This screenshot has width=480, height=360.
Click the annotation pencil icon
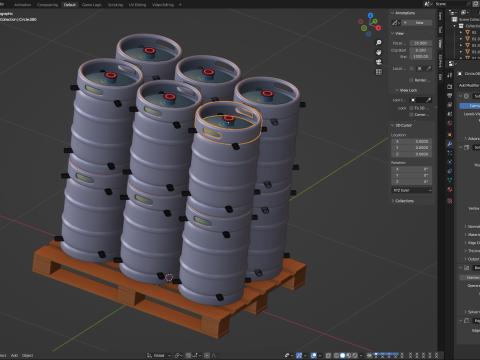coord(396,23)
